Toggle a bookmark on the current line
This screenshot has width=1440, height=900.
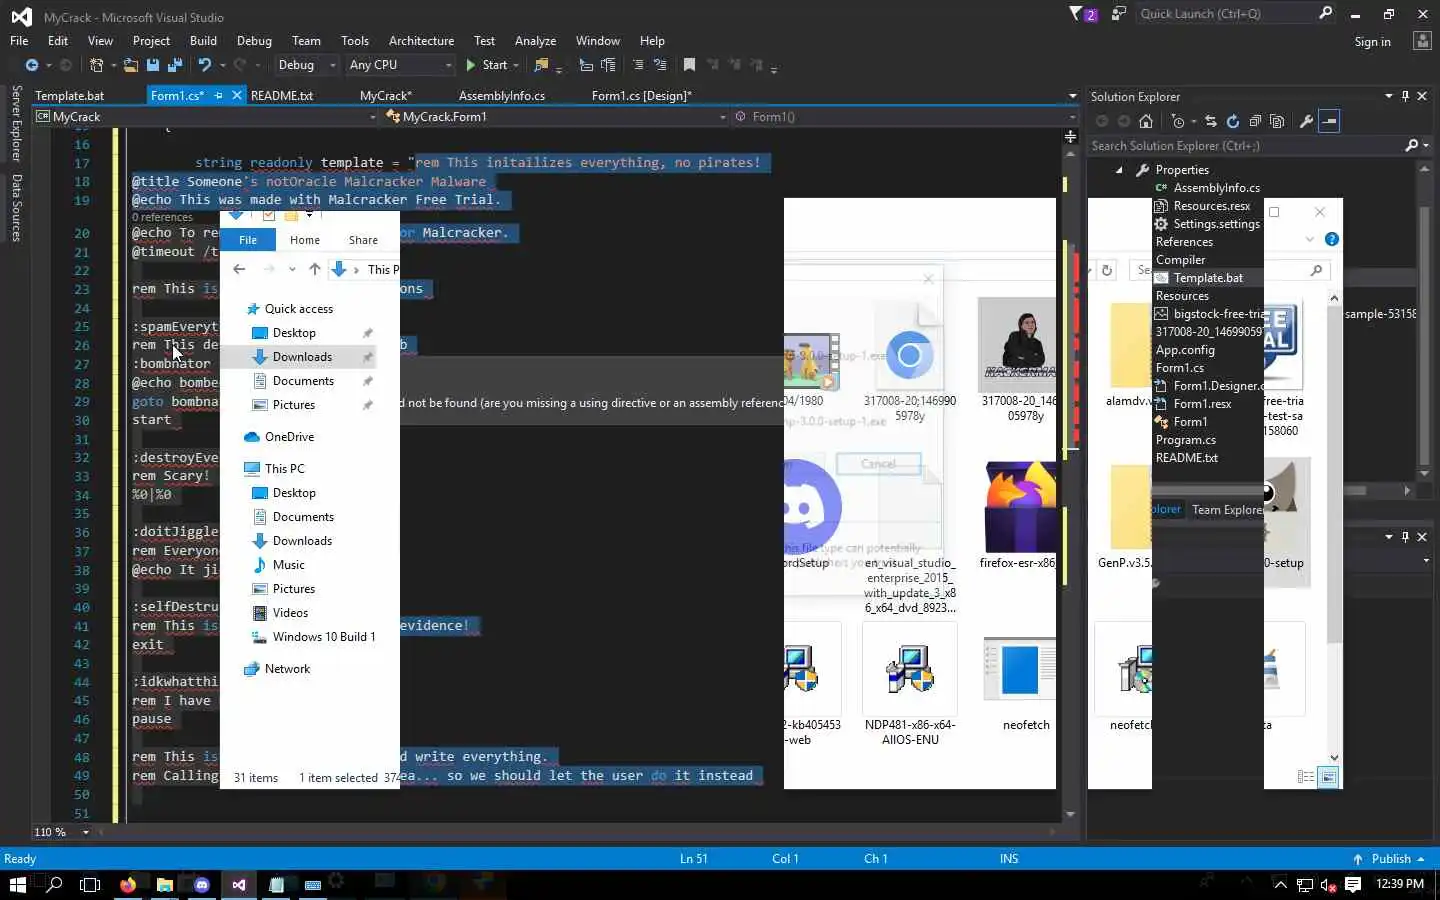[x=689, y=65]
